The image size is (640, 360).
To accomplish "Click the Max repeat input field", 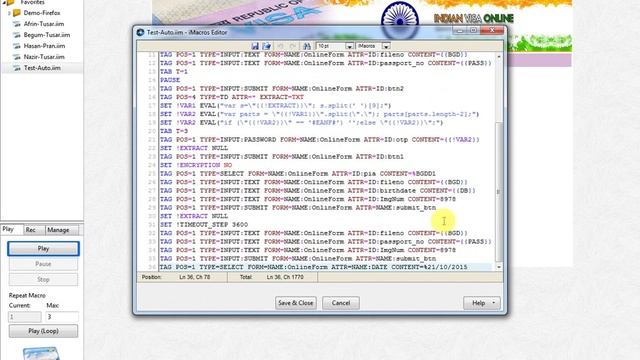I will (x=62, y=317).
